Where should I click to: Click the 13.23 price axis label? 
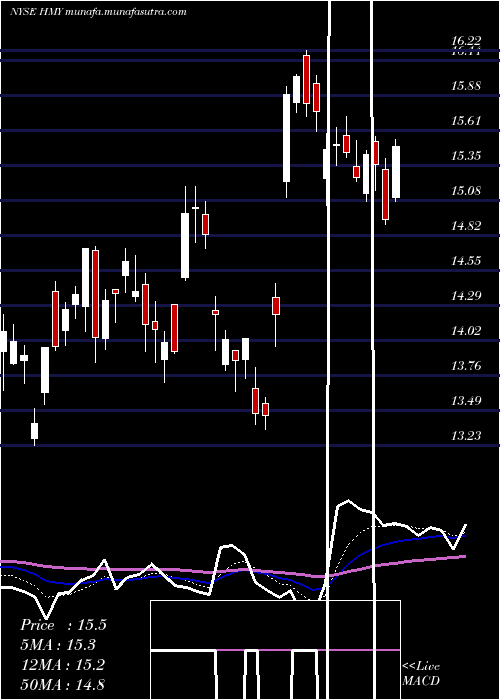466,435
